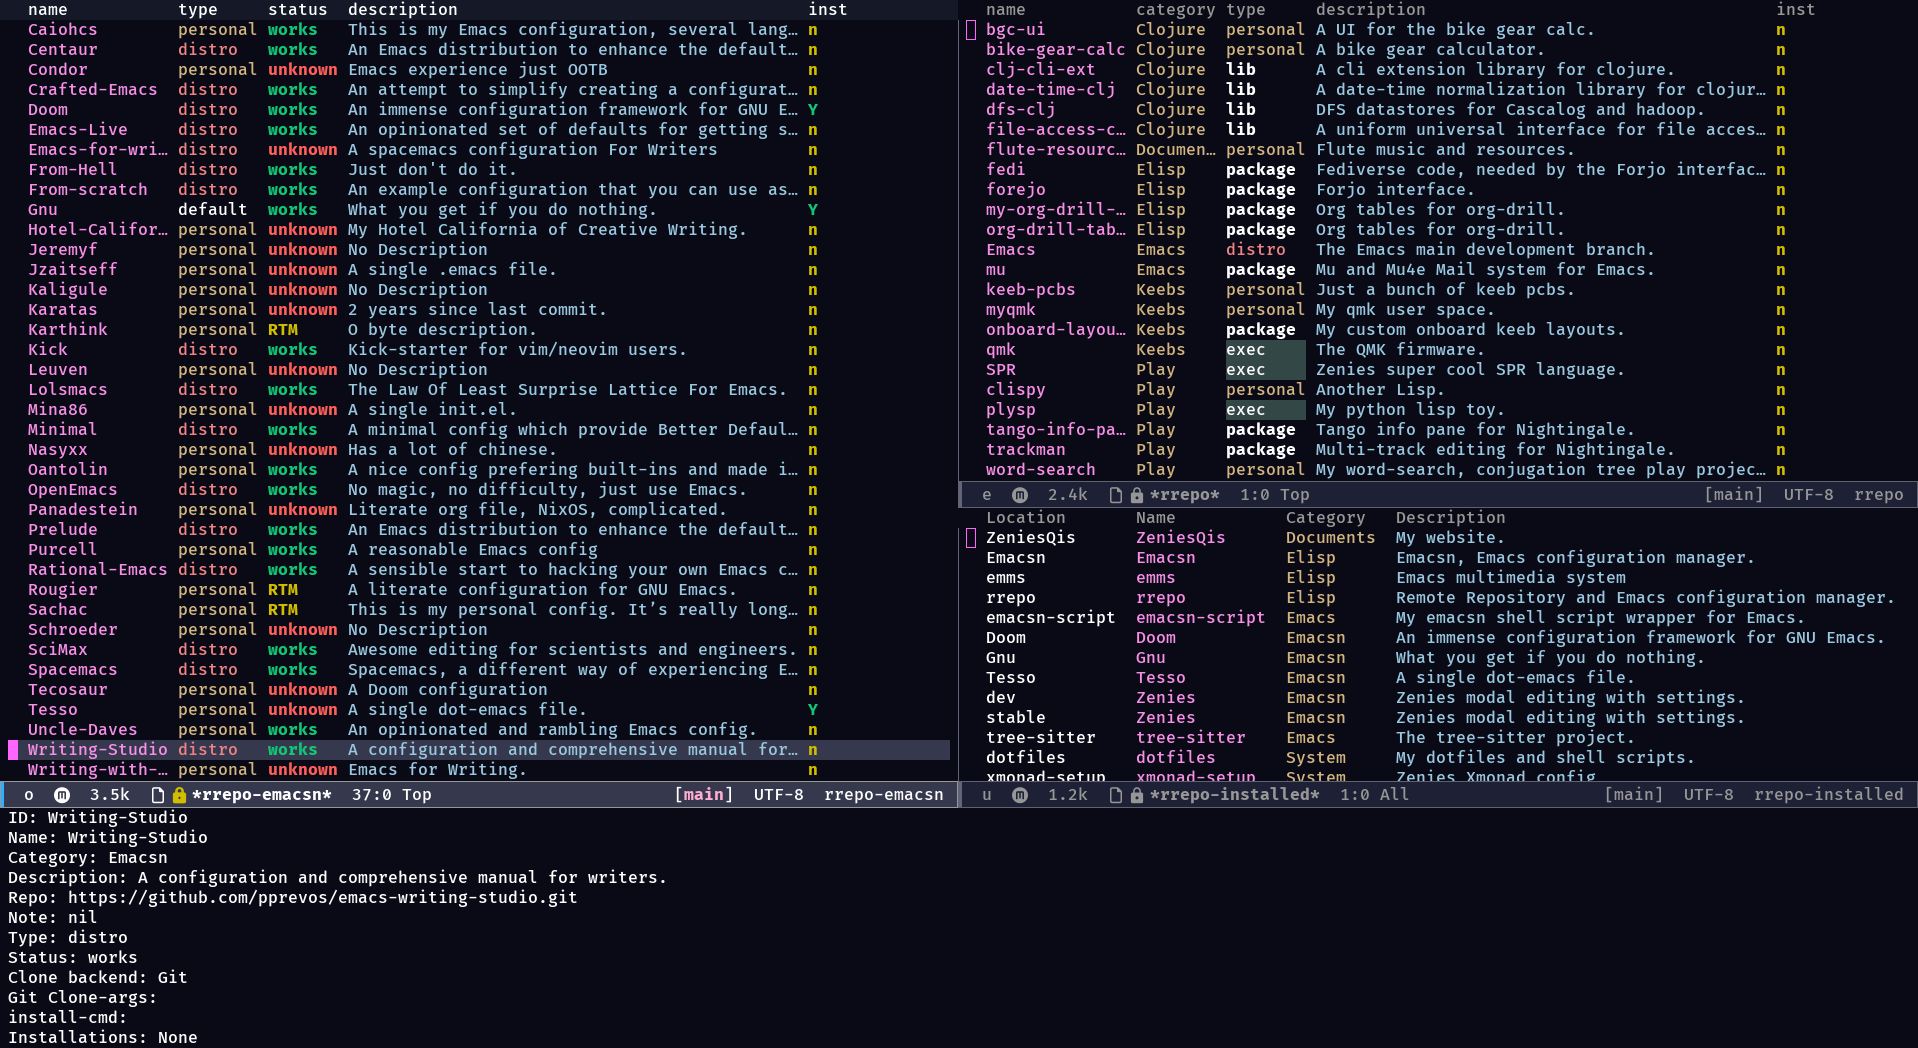Sort the left table by the type header

[198, 9]
